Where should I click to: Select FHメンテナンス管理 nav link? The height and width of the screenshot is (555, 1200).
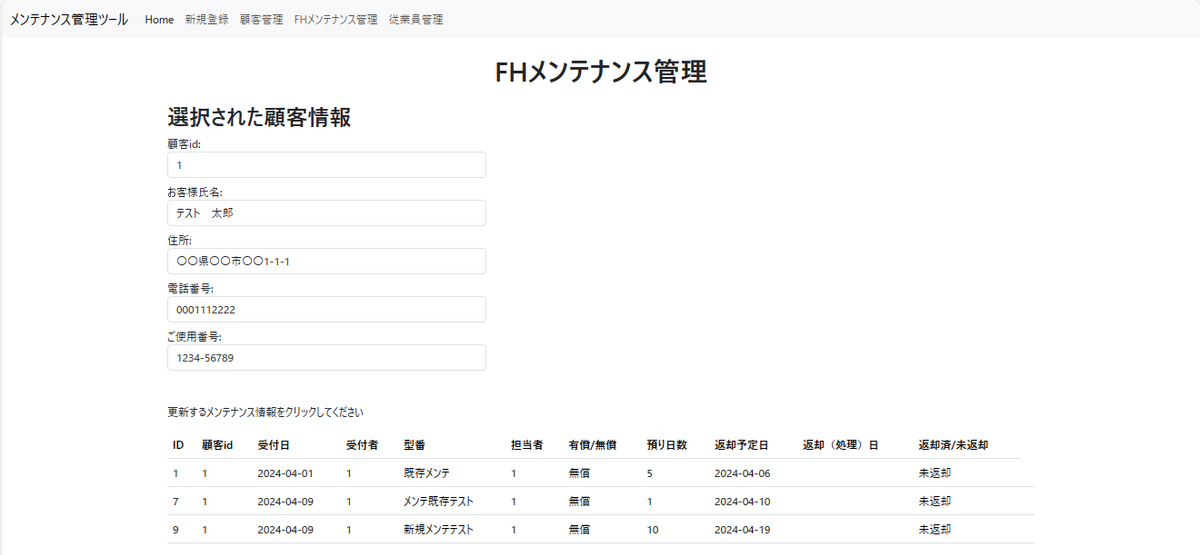(x=336, y=20)
